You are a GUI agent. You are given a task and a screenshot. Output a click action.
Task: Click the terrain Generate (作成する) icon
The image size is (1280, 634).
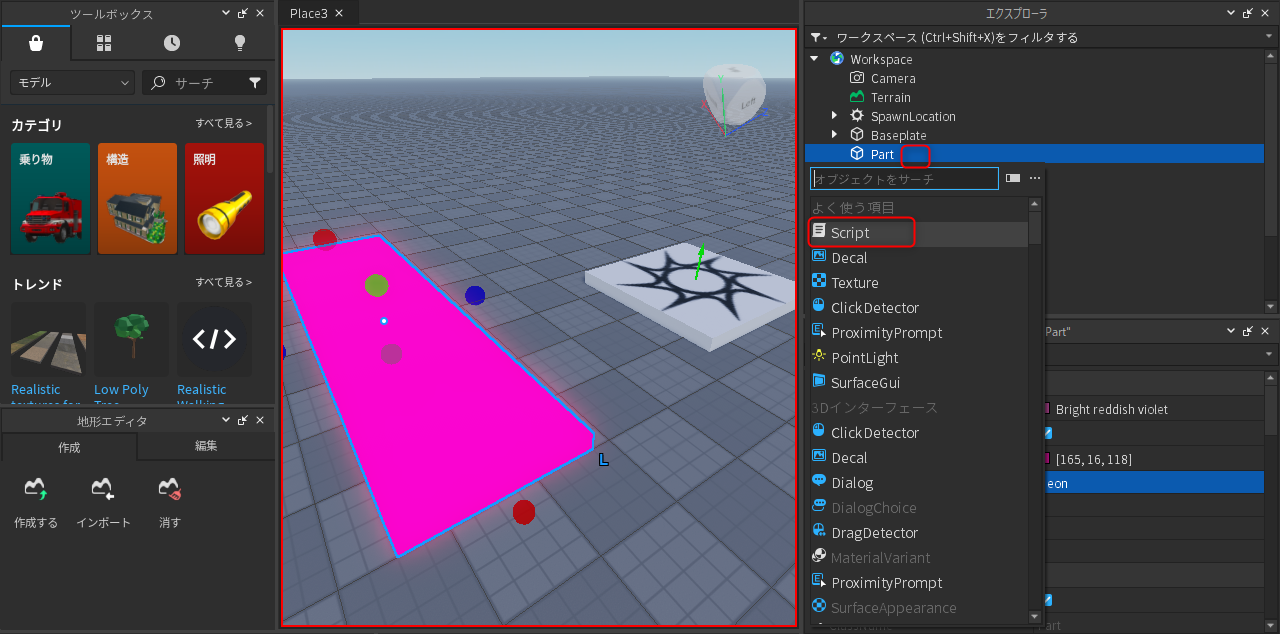pos(36,490)
